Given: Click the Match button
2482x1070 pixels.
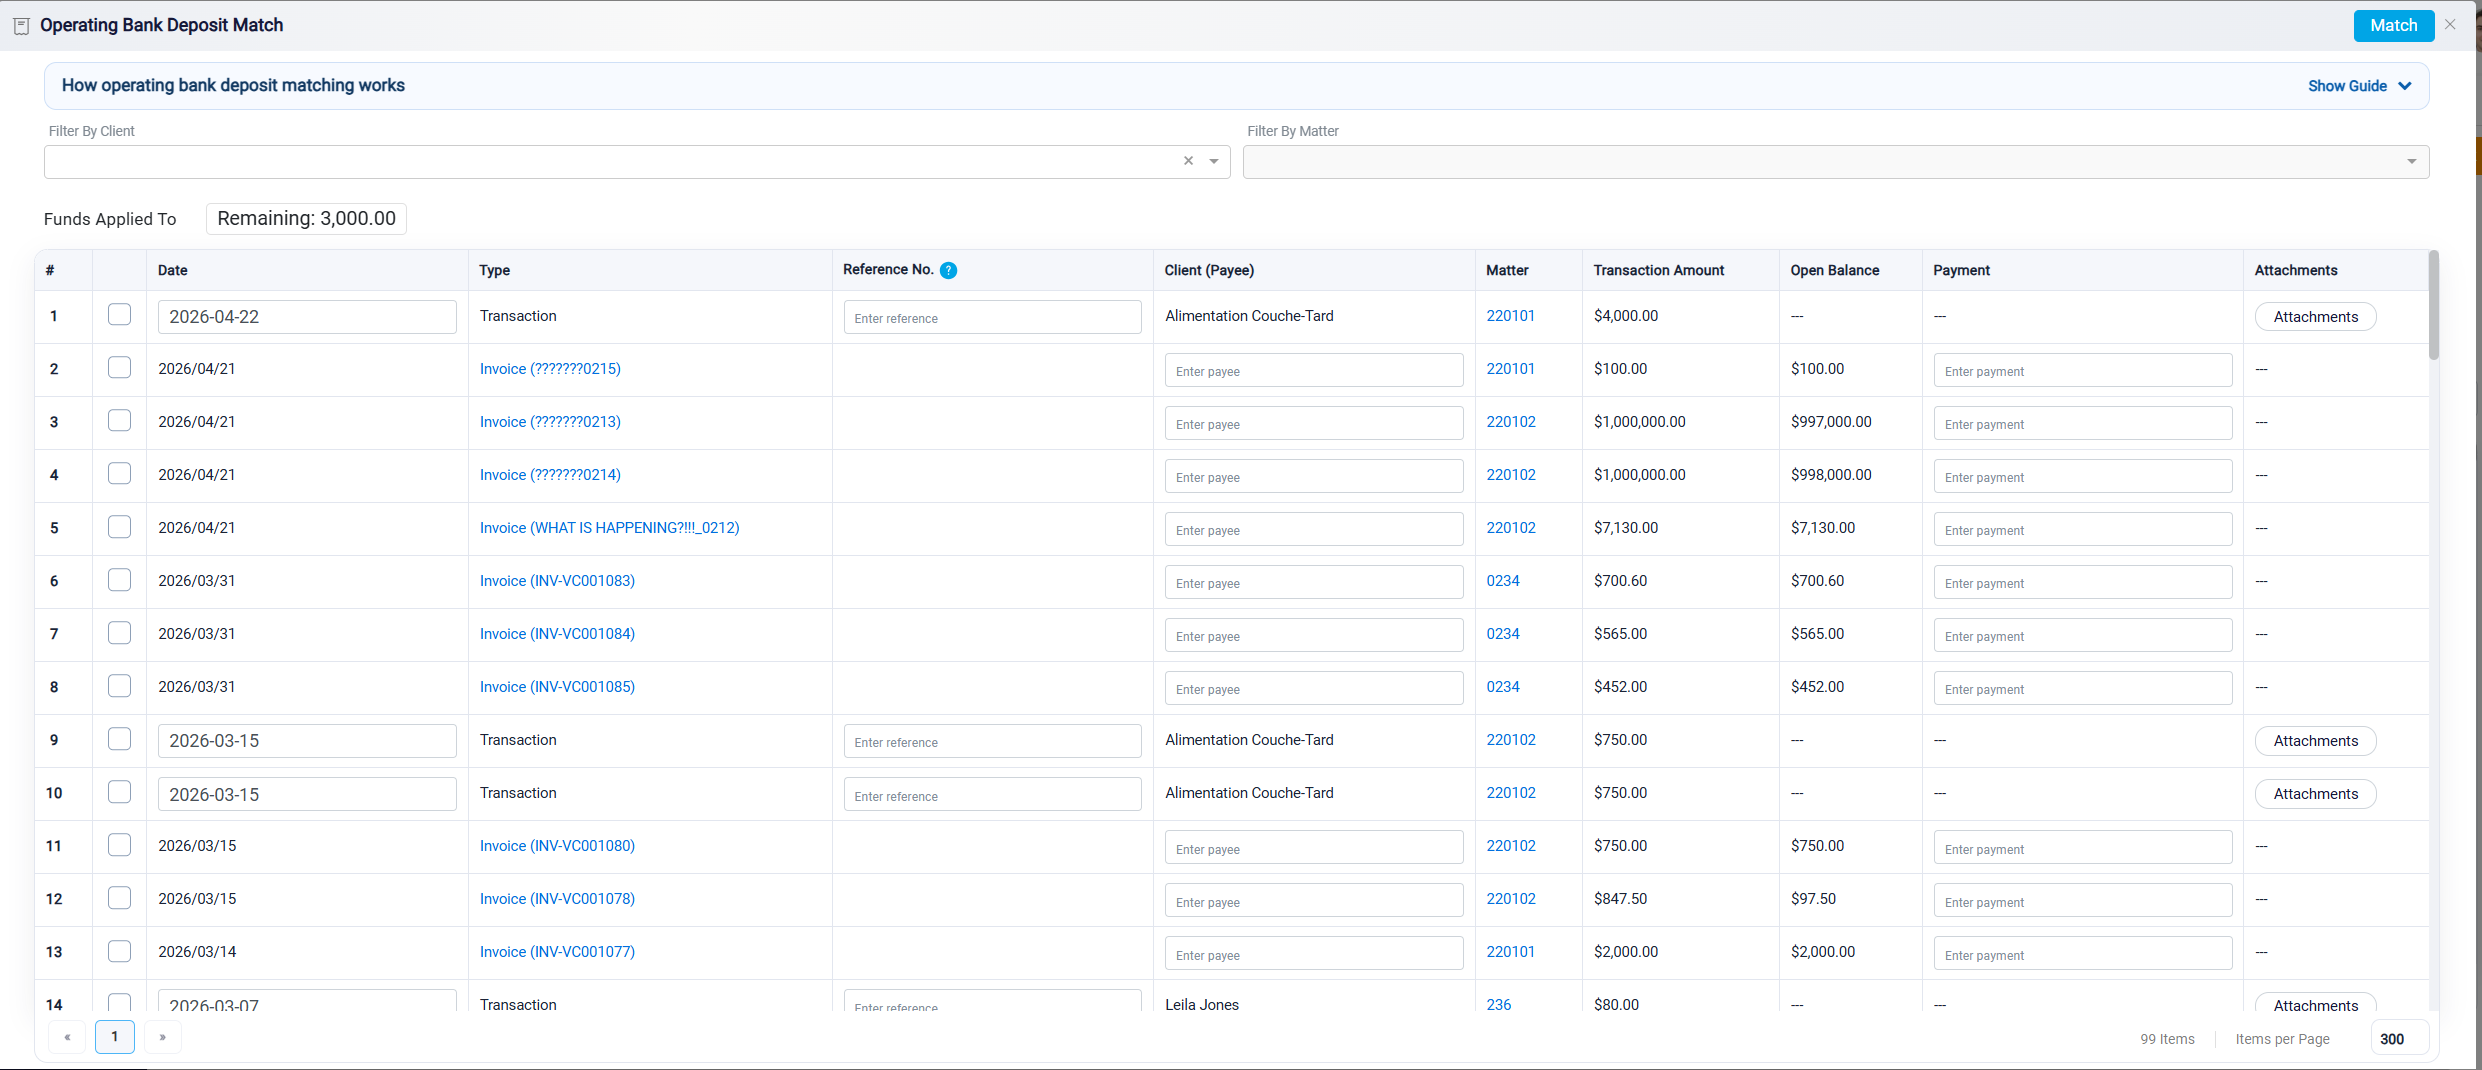Looking at the screenshot, I should [2393, 25].
